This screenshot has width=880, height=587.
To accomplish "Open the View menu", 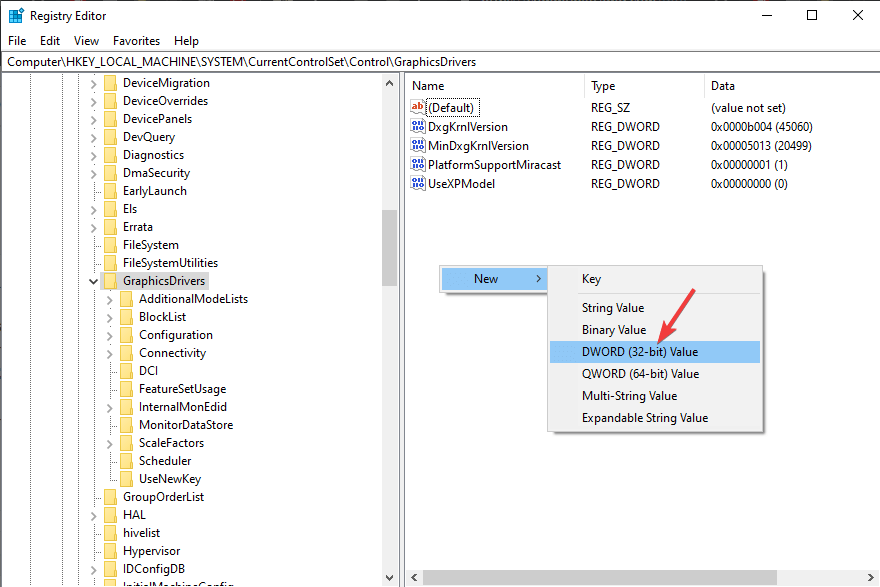I will [x=86, y=41].
